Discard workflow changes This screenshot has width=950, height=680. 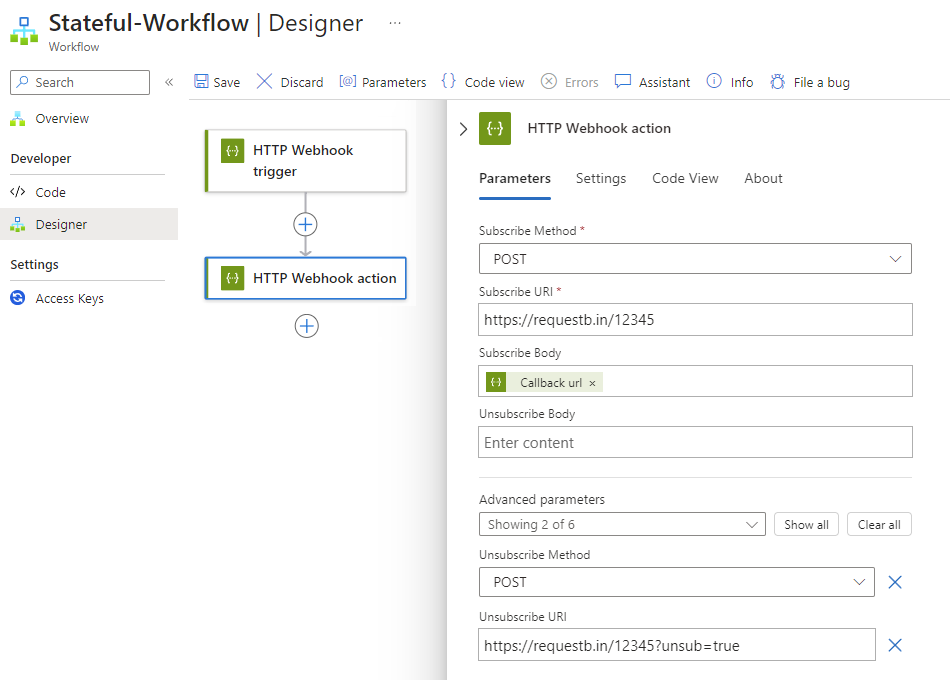290,82
